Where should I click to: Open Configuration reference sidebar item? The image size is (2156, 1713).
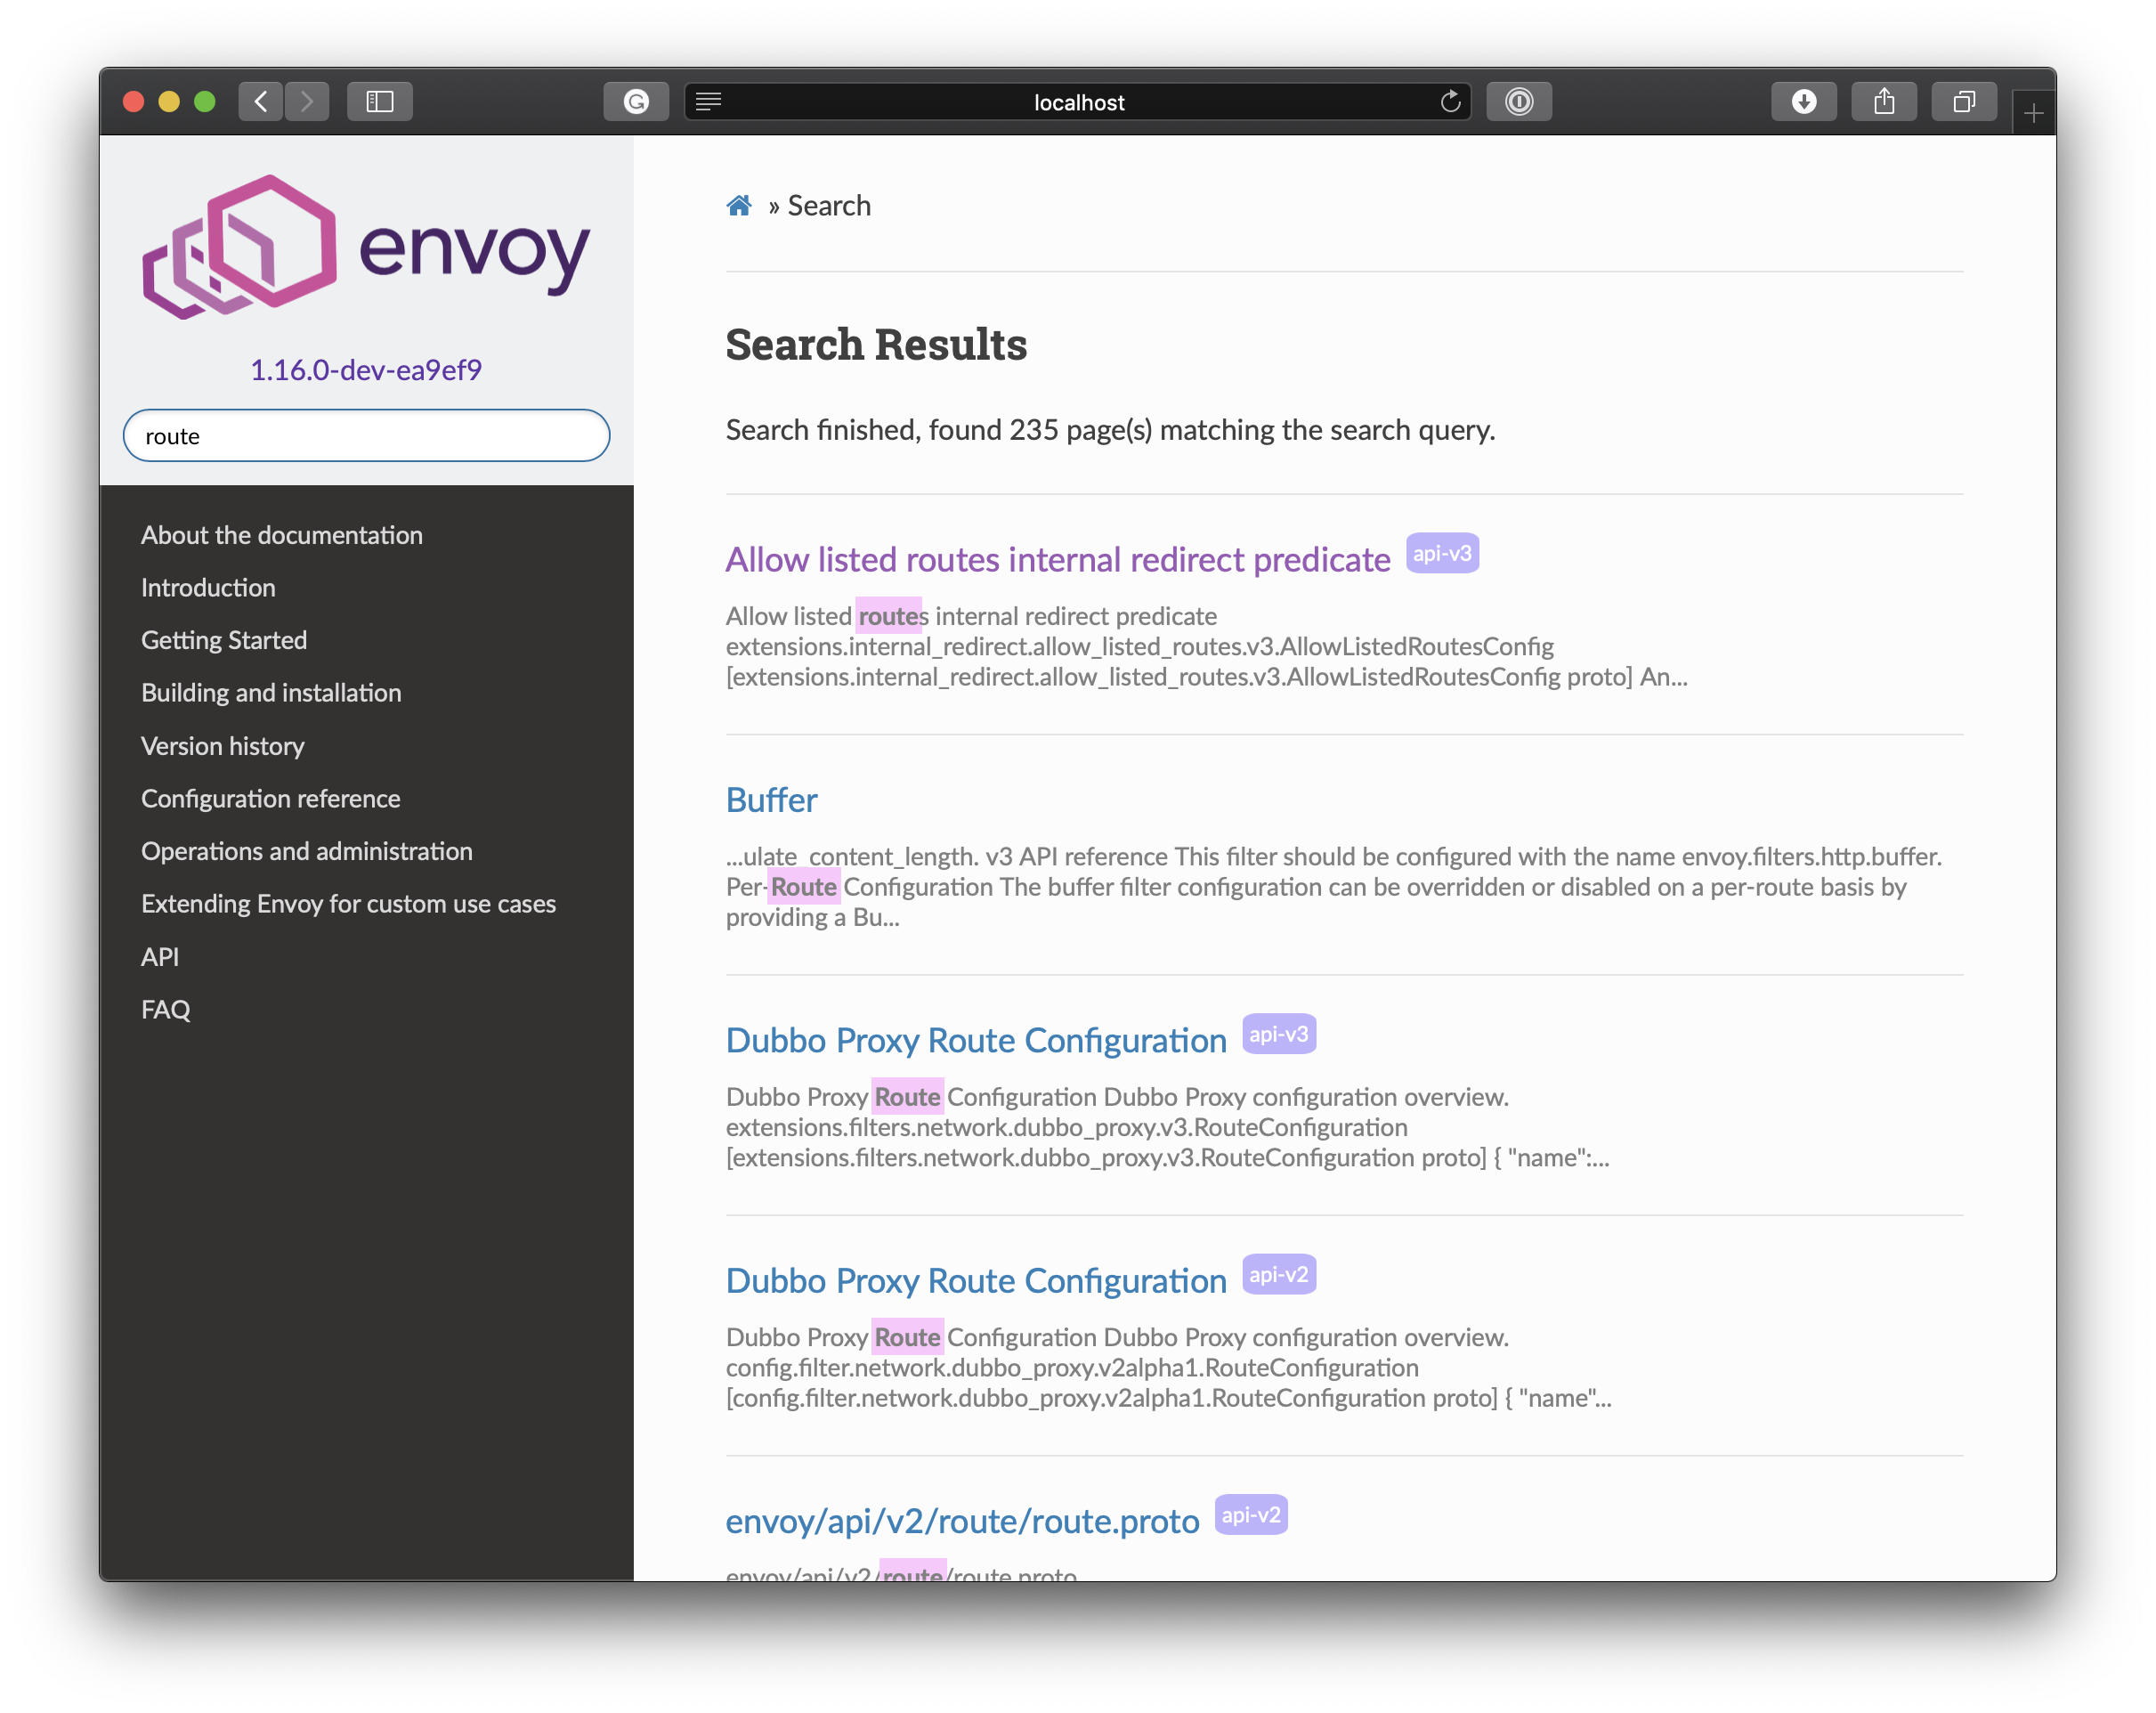[270, 798]
